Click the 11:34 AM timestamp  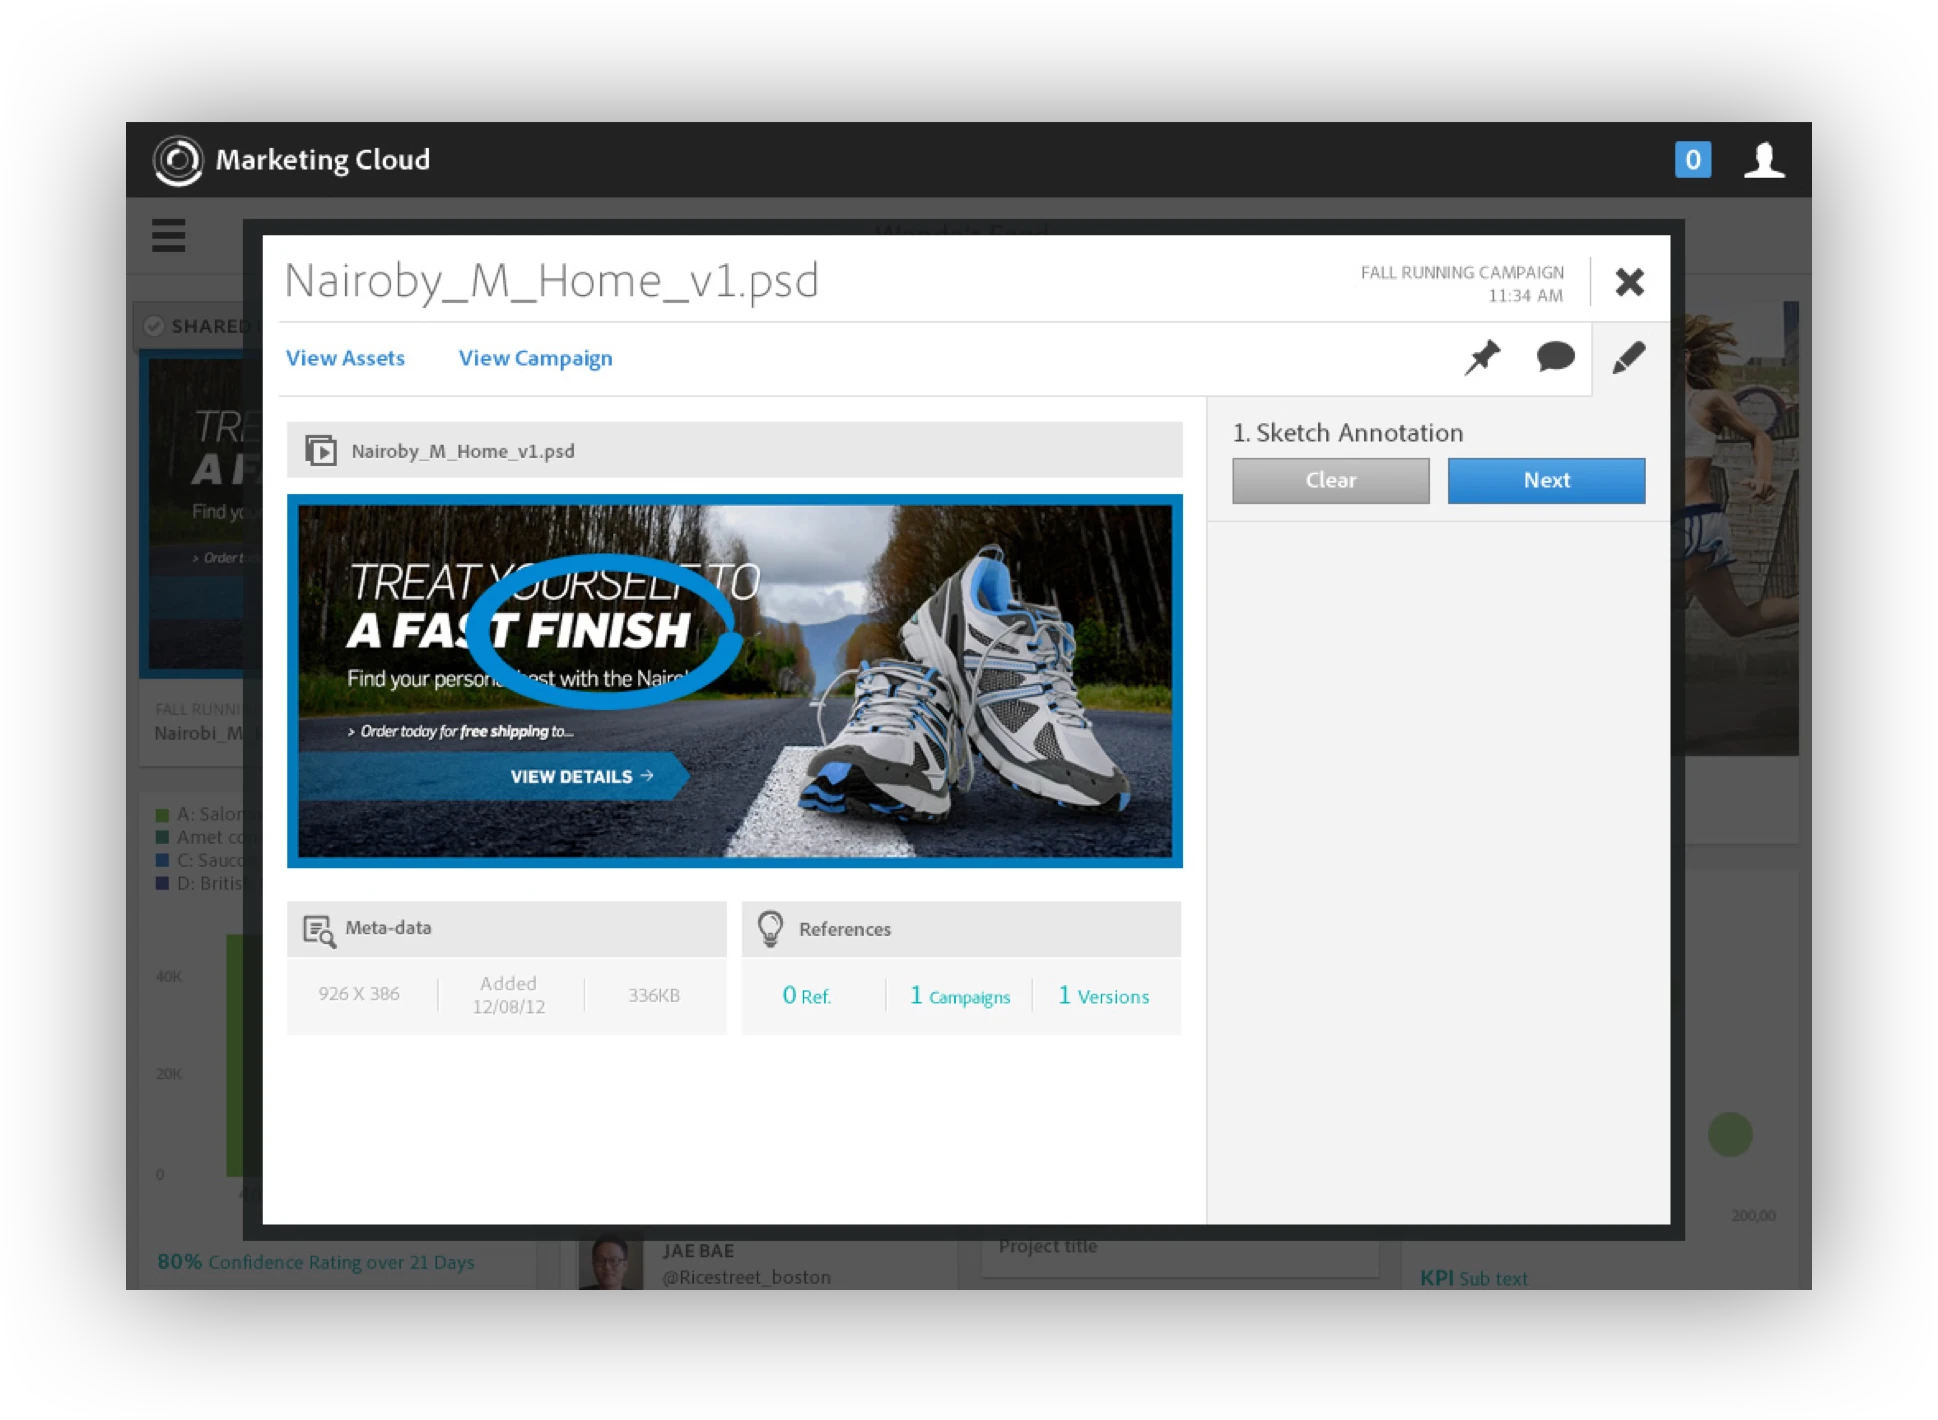[x=1525, y=296]
